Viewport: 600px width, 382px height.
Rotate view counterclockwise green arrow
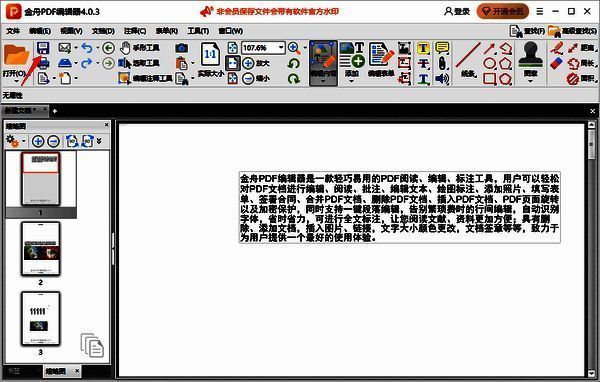(294, 63)
